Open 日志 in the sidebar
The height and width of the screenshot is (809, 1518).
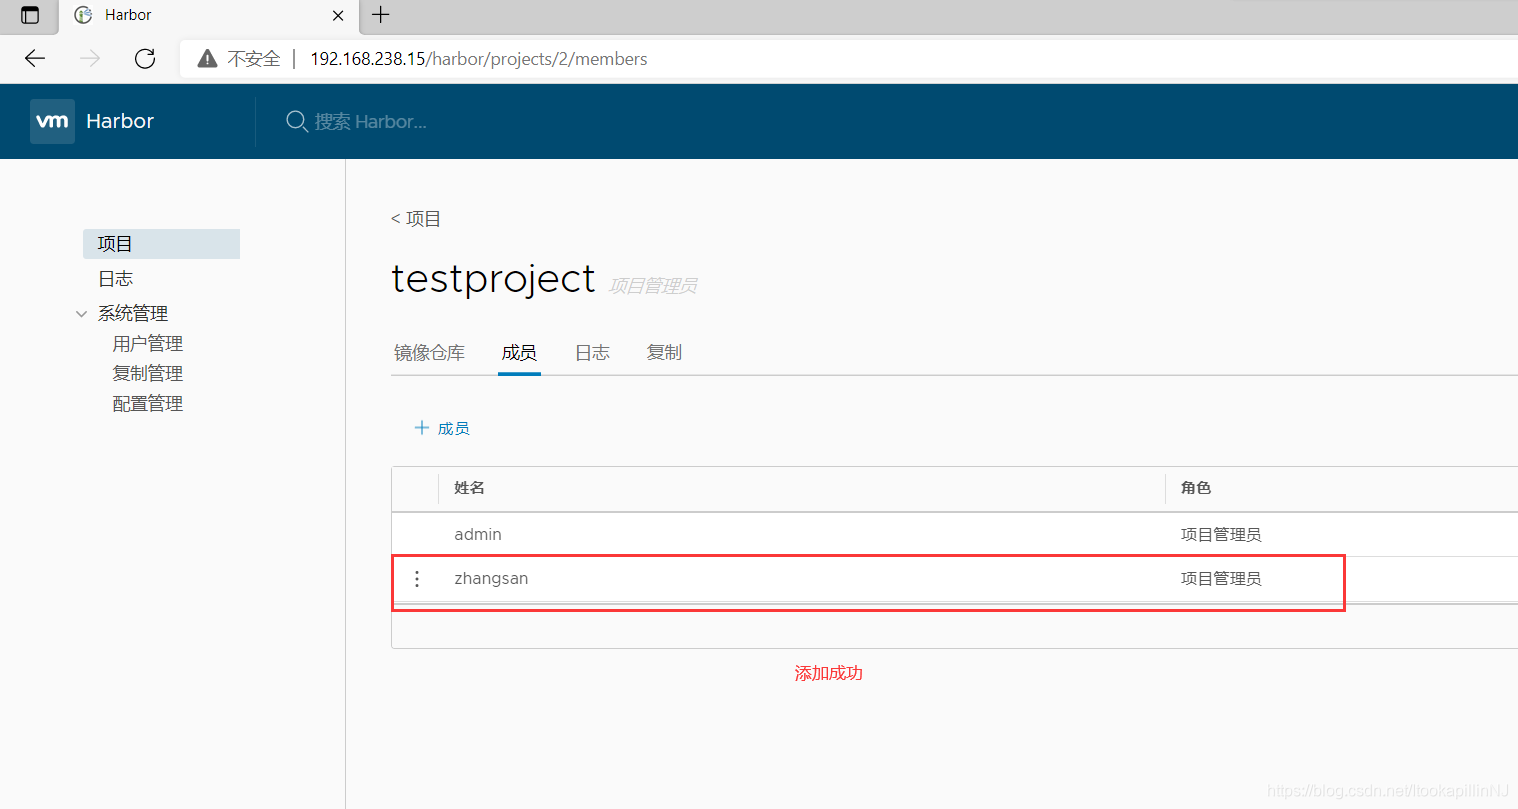click(x=115, y=279)
